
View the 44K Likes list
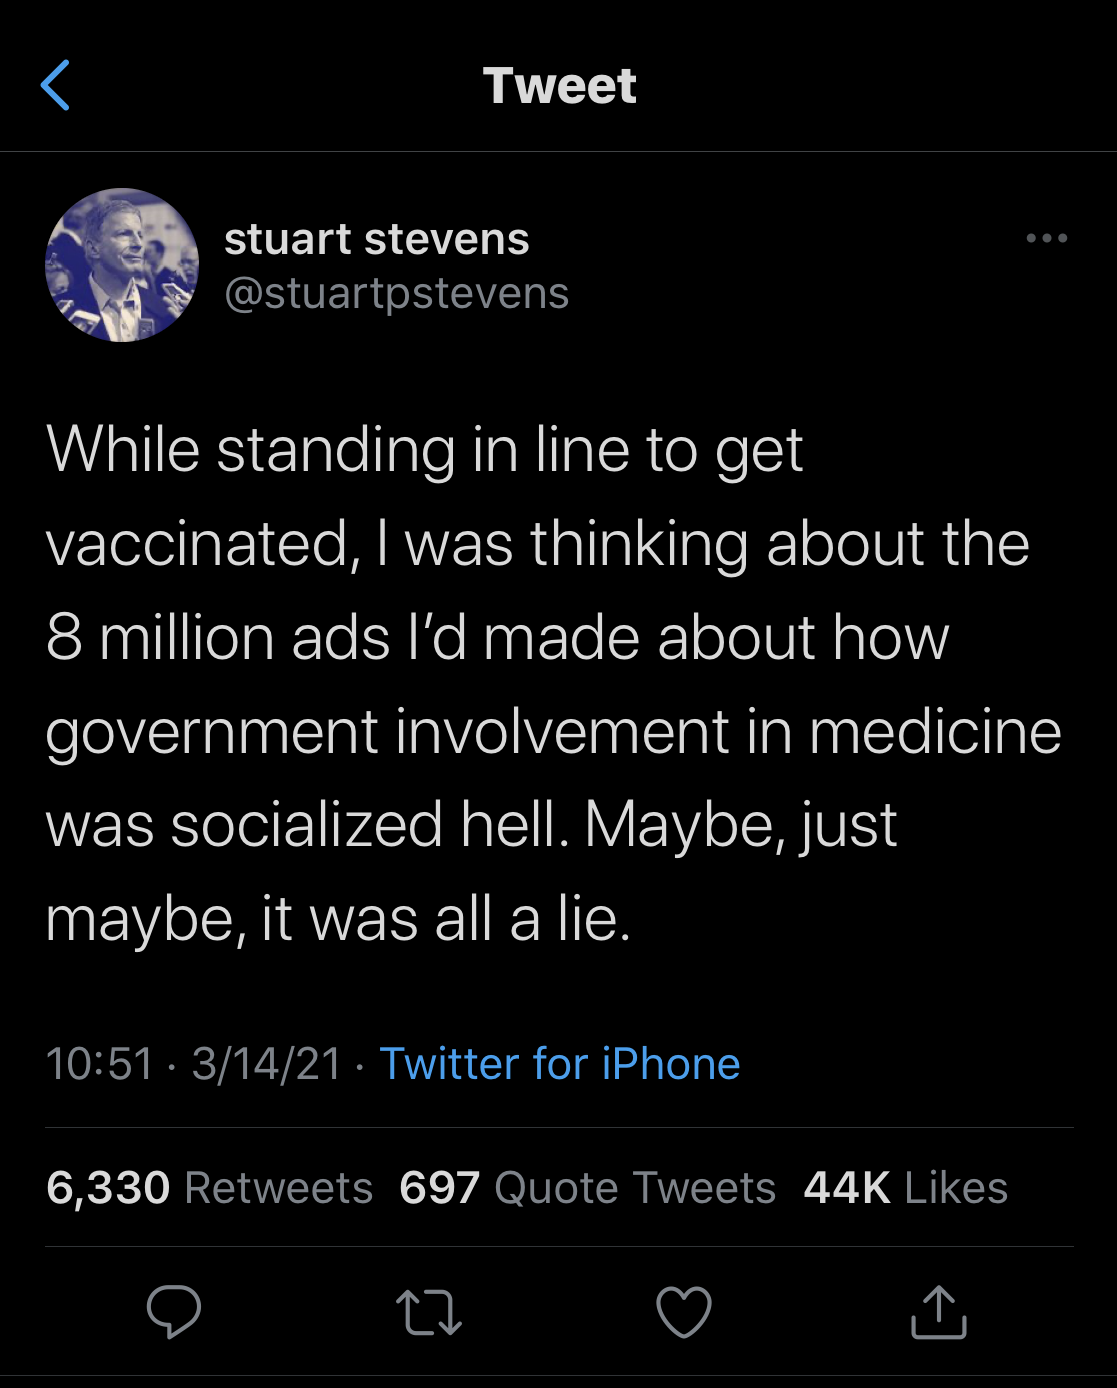coord(905,1188)
